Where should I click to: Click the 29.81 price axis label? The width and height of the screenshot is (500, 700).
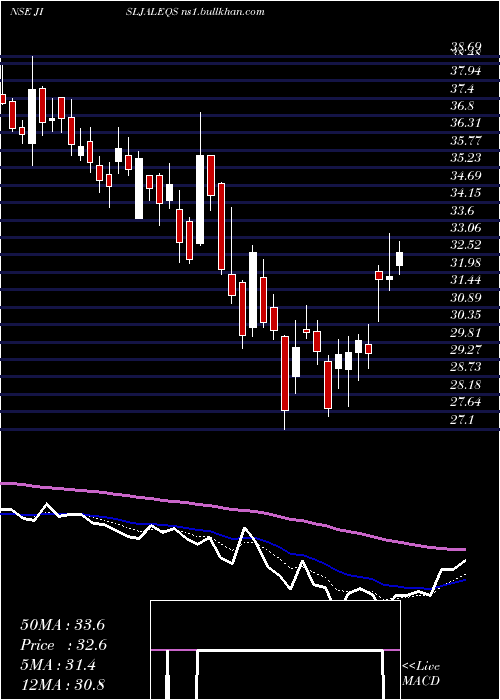465,333
